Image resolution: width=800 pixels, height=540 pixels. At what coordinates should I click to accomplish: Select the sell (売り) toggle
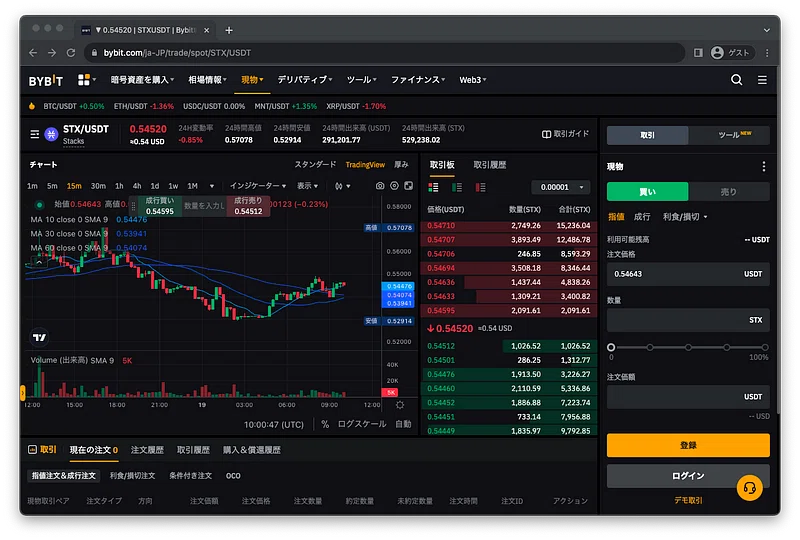point(729,192)
